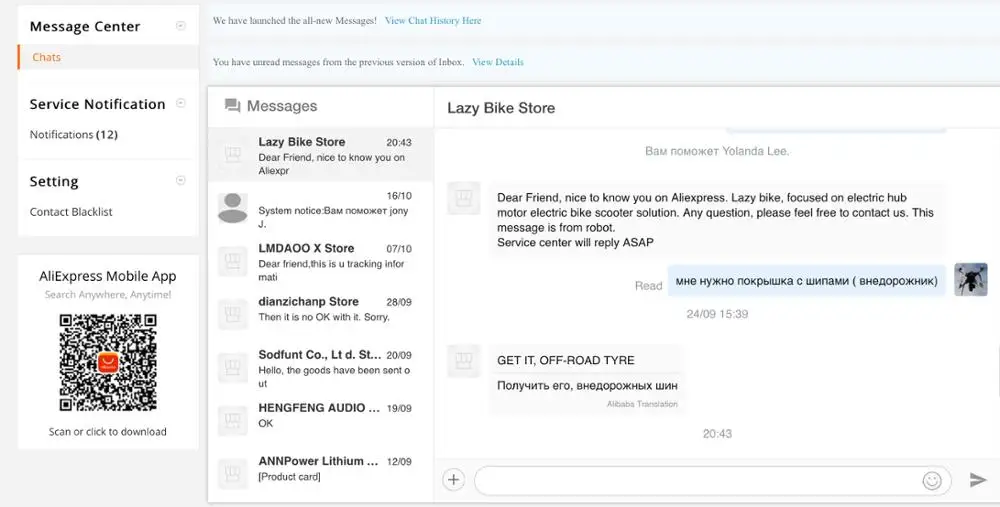
Task: Collapse the Message Center section
Action: 180,26
